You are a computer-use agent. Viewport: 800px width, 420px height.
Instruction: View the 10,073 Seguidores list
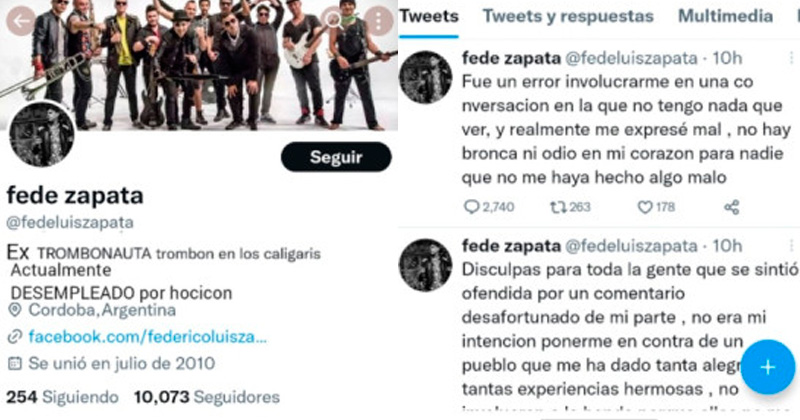[x=207, y=397]
